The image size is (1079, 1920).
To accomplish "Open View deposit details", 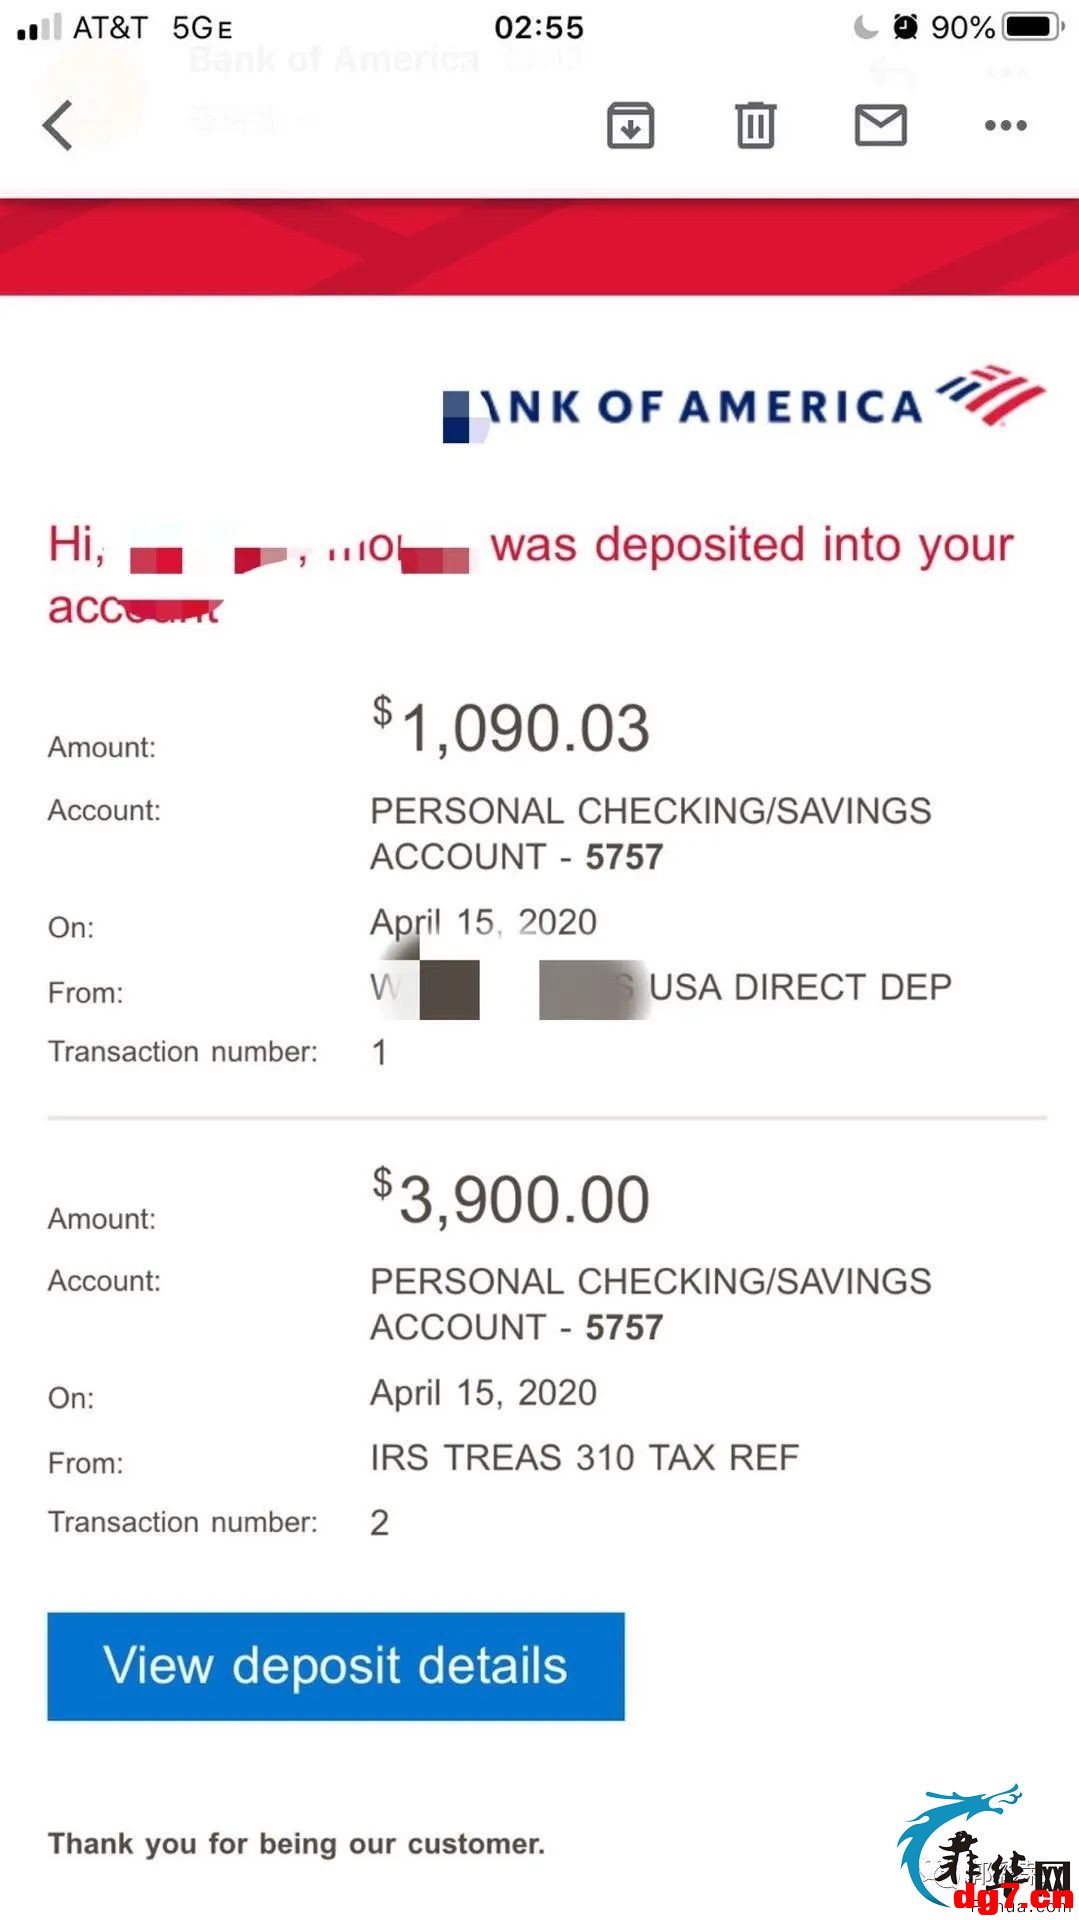I will point(336,1666).
